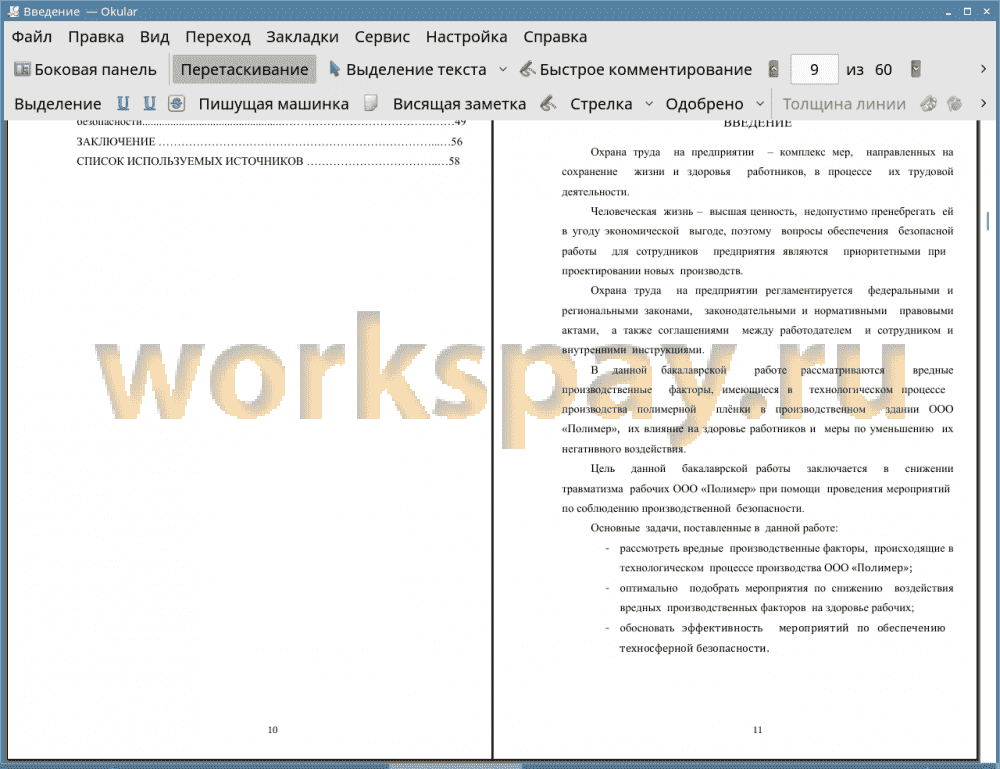Expand the main toolbar overflow chevron
The height and width of the screenshot is (769, 1000).
(983, 69)
